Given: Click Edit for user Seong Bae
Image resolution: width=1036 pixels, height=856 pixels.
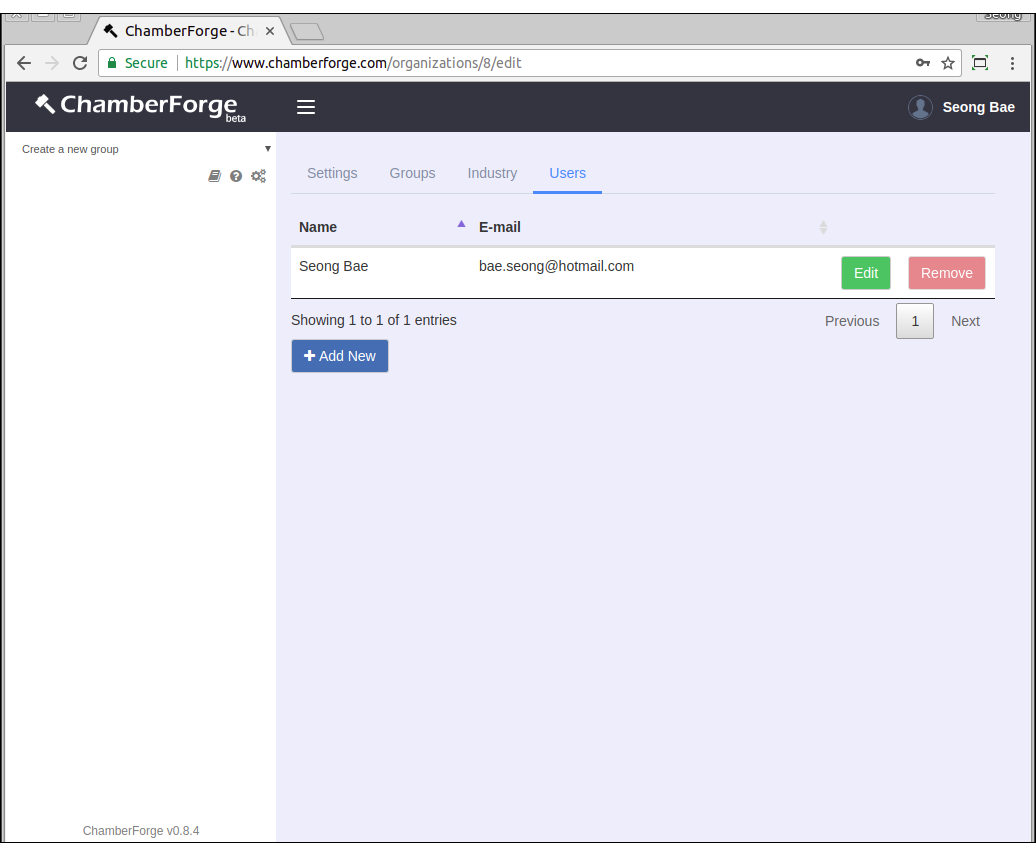Looking at the screenshot, I should coord(865,273).
